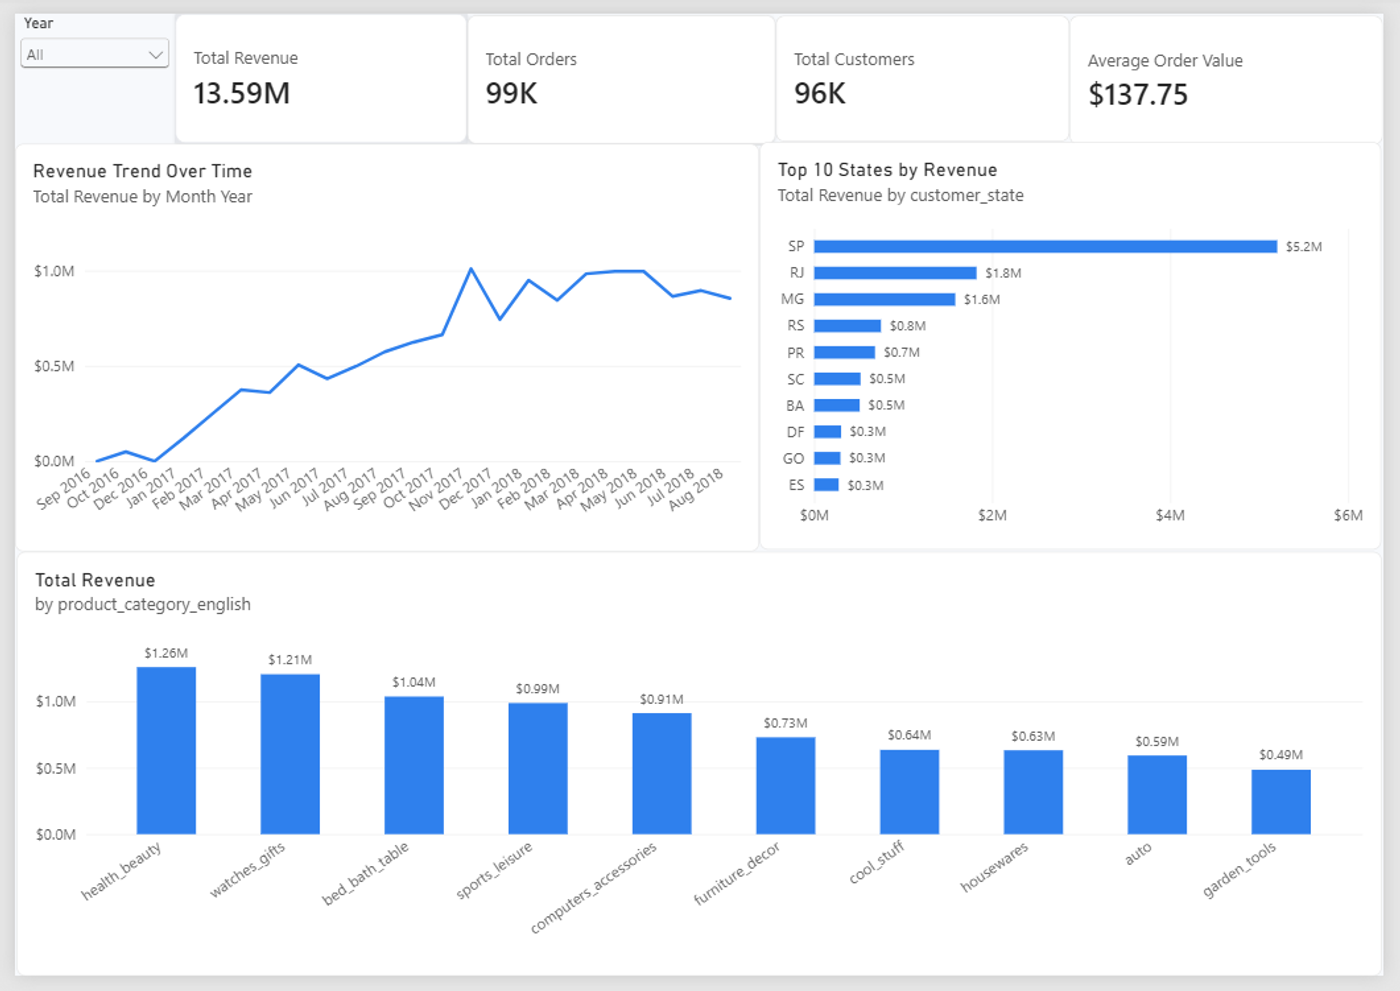Select the SC revenue bar
The width and height of the screenshot is (1400, 991).
(837, 379)
